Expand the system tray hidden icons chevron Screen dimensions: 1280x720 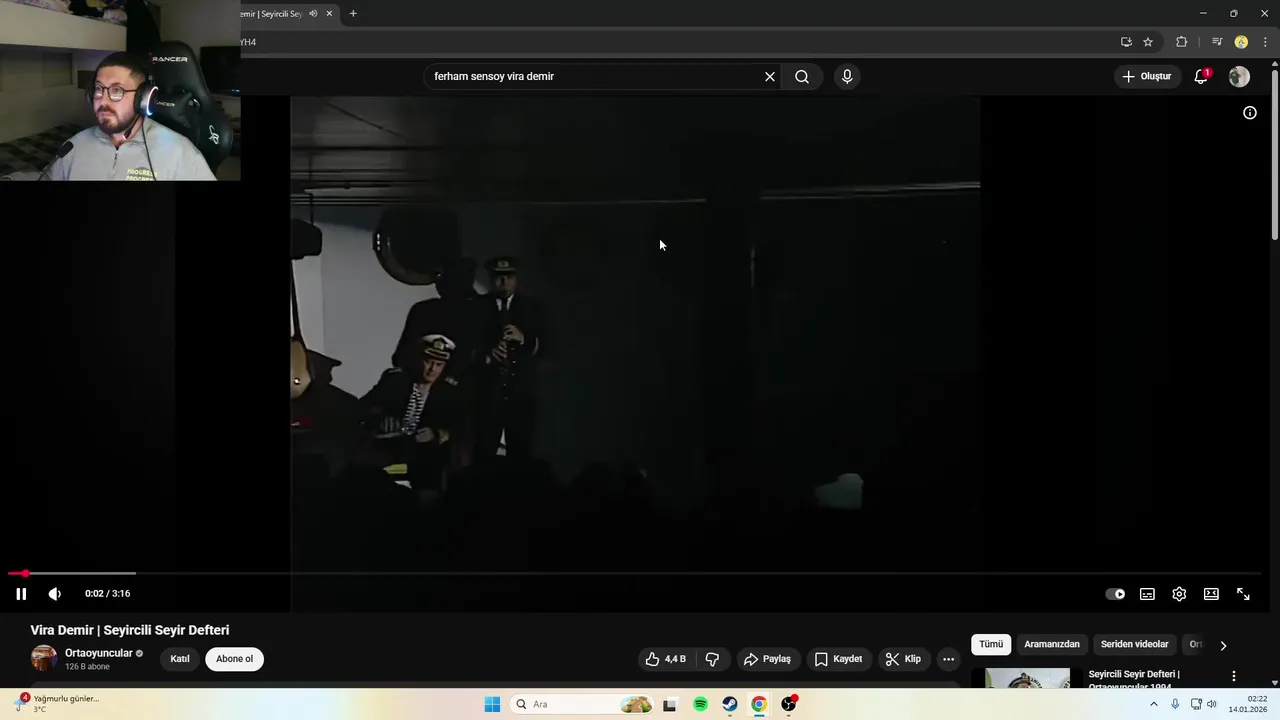(1153, 704)
